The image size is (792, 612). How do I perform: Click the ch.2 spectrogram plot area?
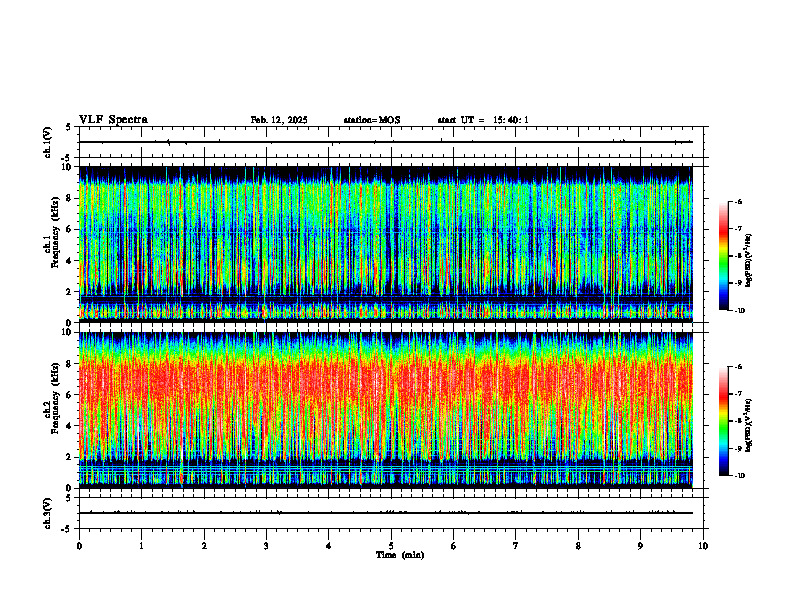[x=386, y=410]
